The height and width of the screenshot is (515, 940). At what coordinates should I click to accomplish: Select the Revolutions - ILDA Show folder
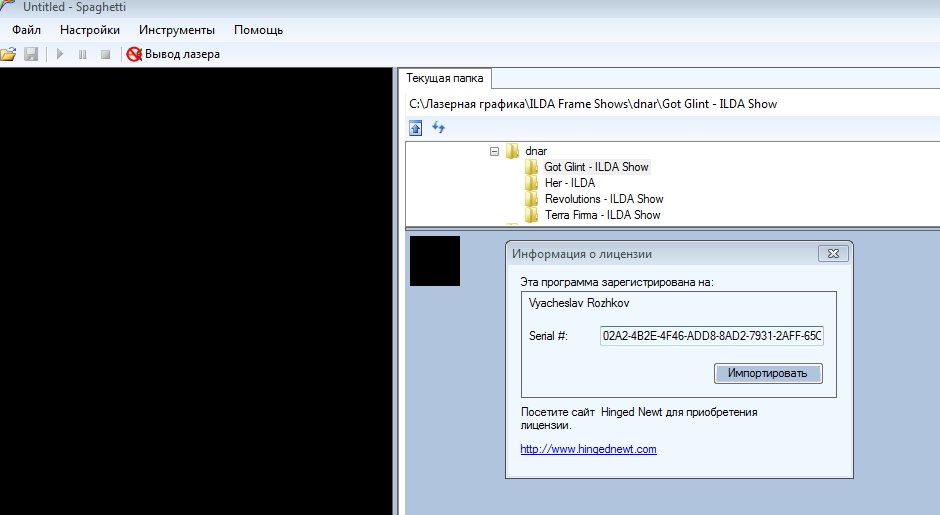(x=603, y=199)
